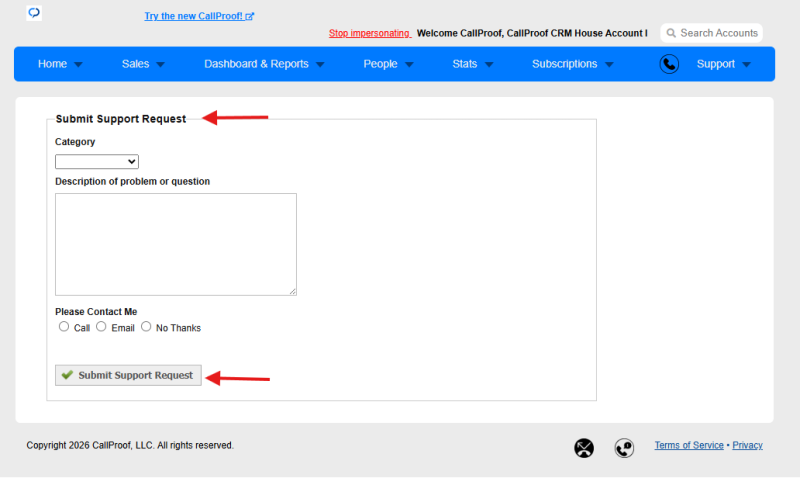The image size is (800, 478).
Task: Select the Email radio button
Action: tap(101, 326)
